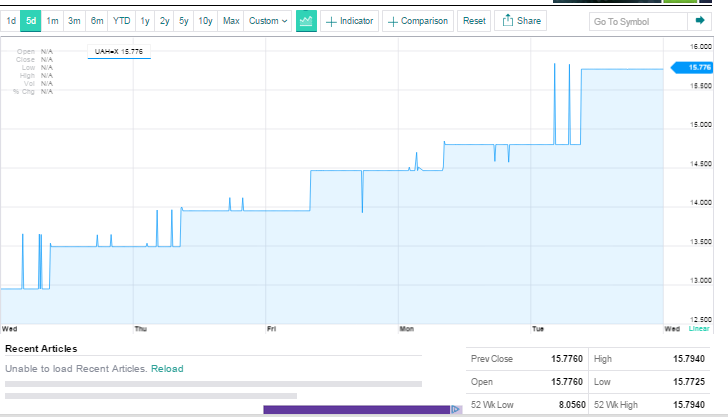Add an Indicator to the chart
728x417 pixels.
pyautogui.click(x=350, y=21)
